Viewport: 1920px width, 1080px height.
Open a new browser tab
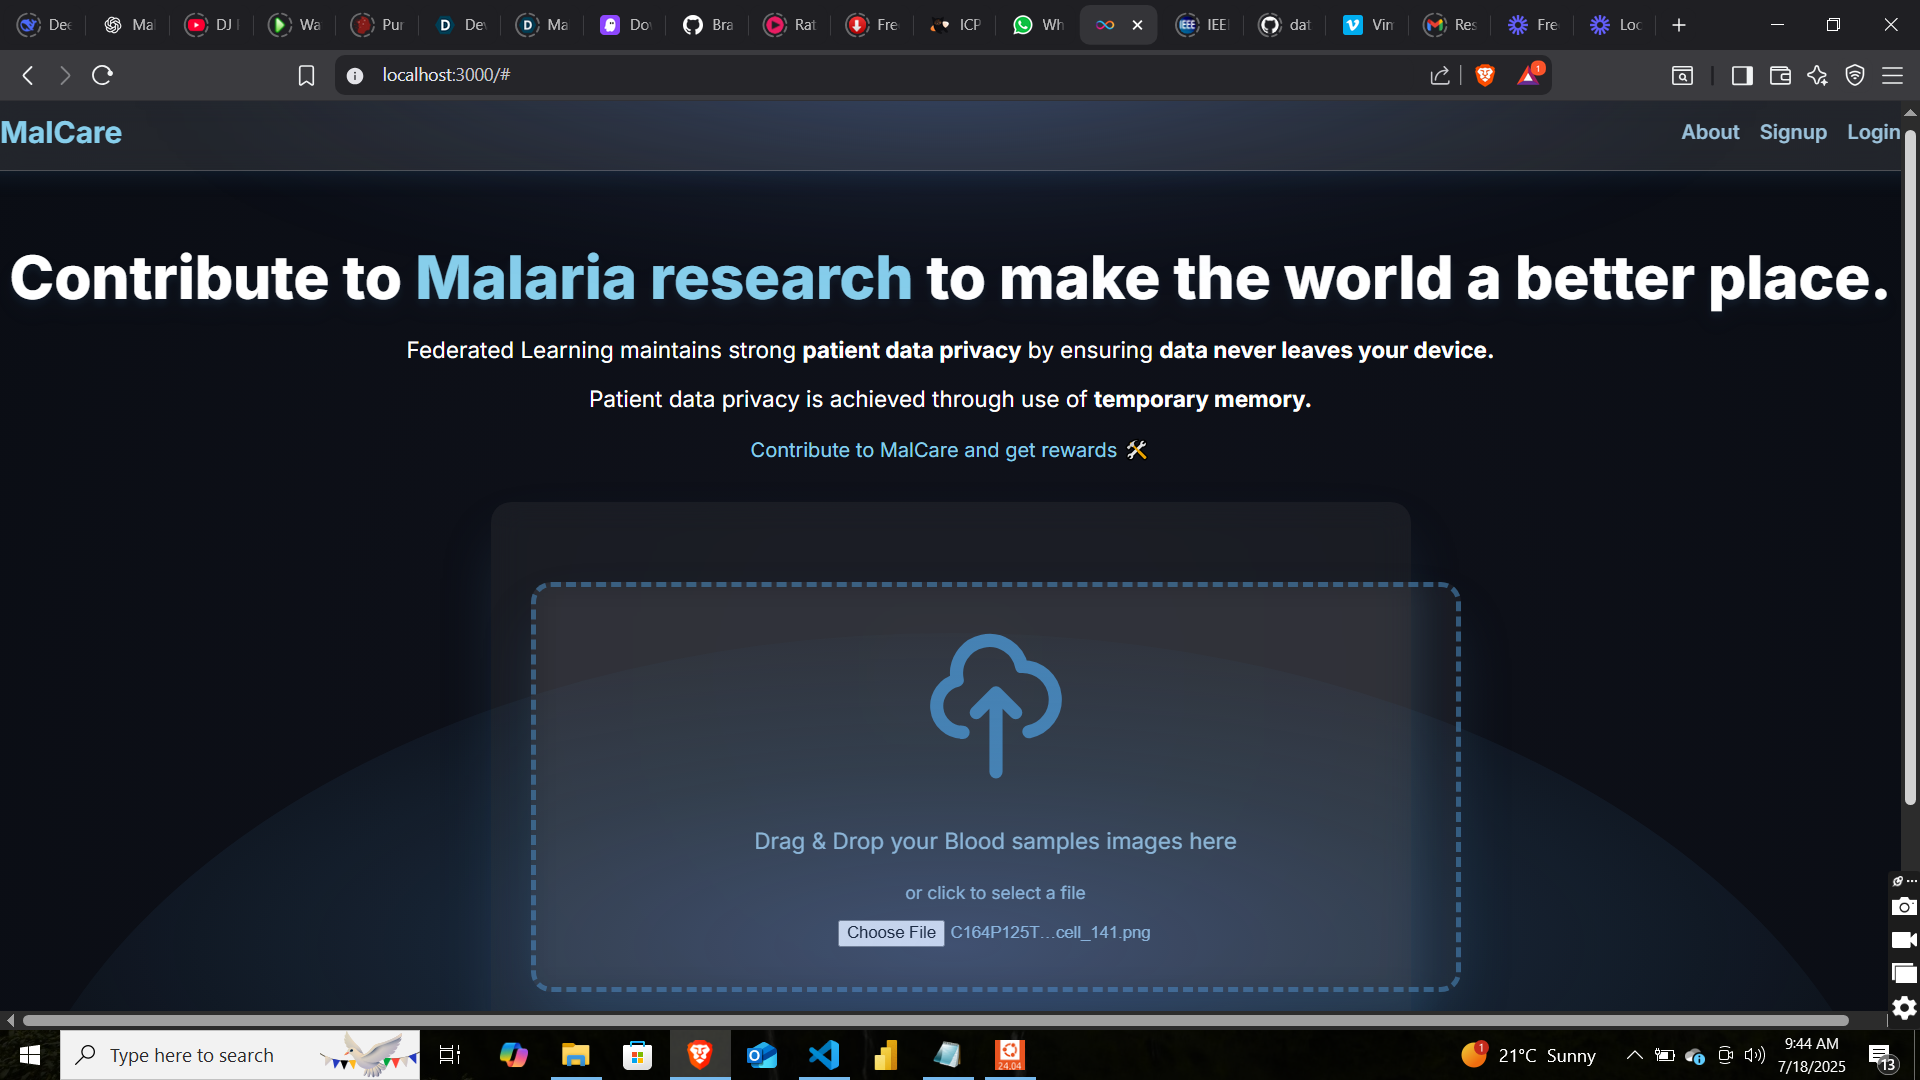(1679, 25)
